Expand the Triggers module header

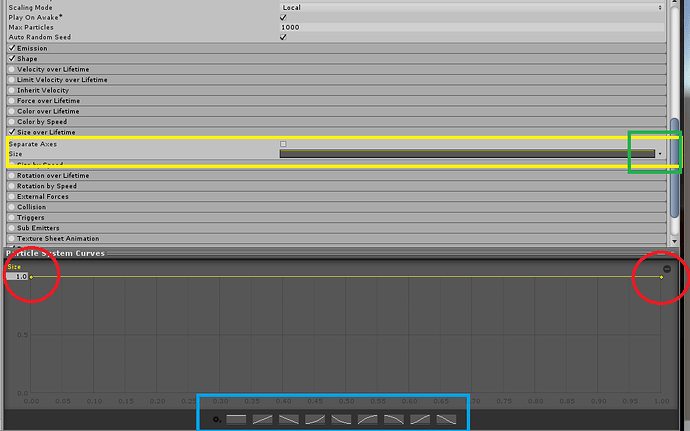pos(337,217)
